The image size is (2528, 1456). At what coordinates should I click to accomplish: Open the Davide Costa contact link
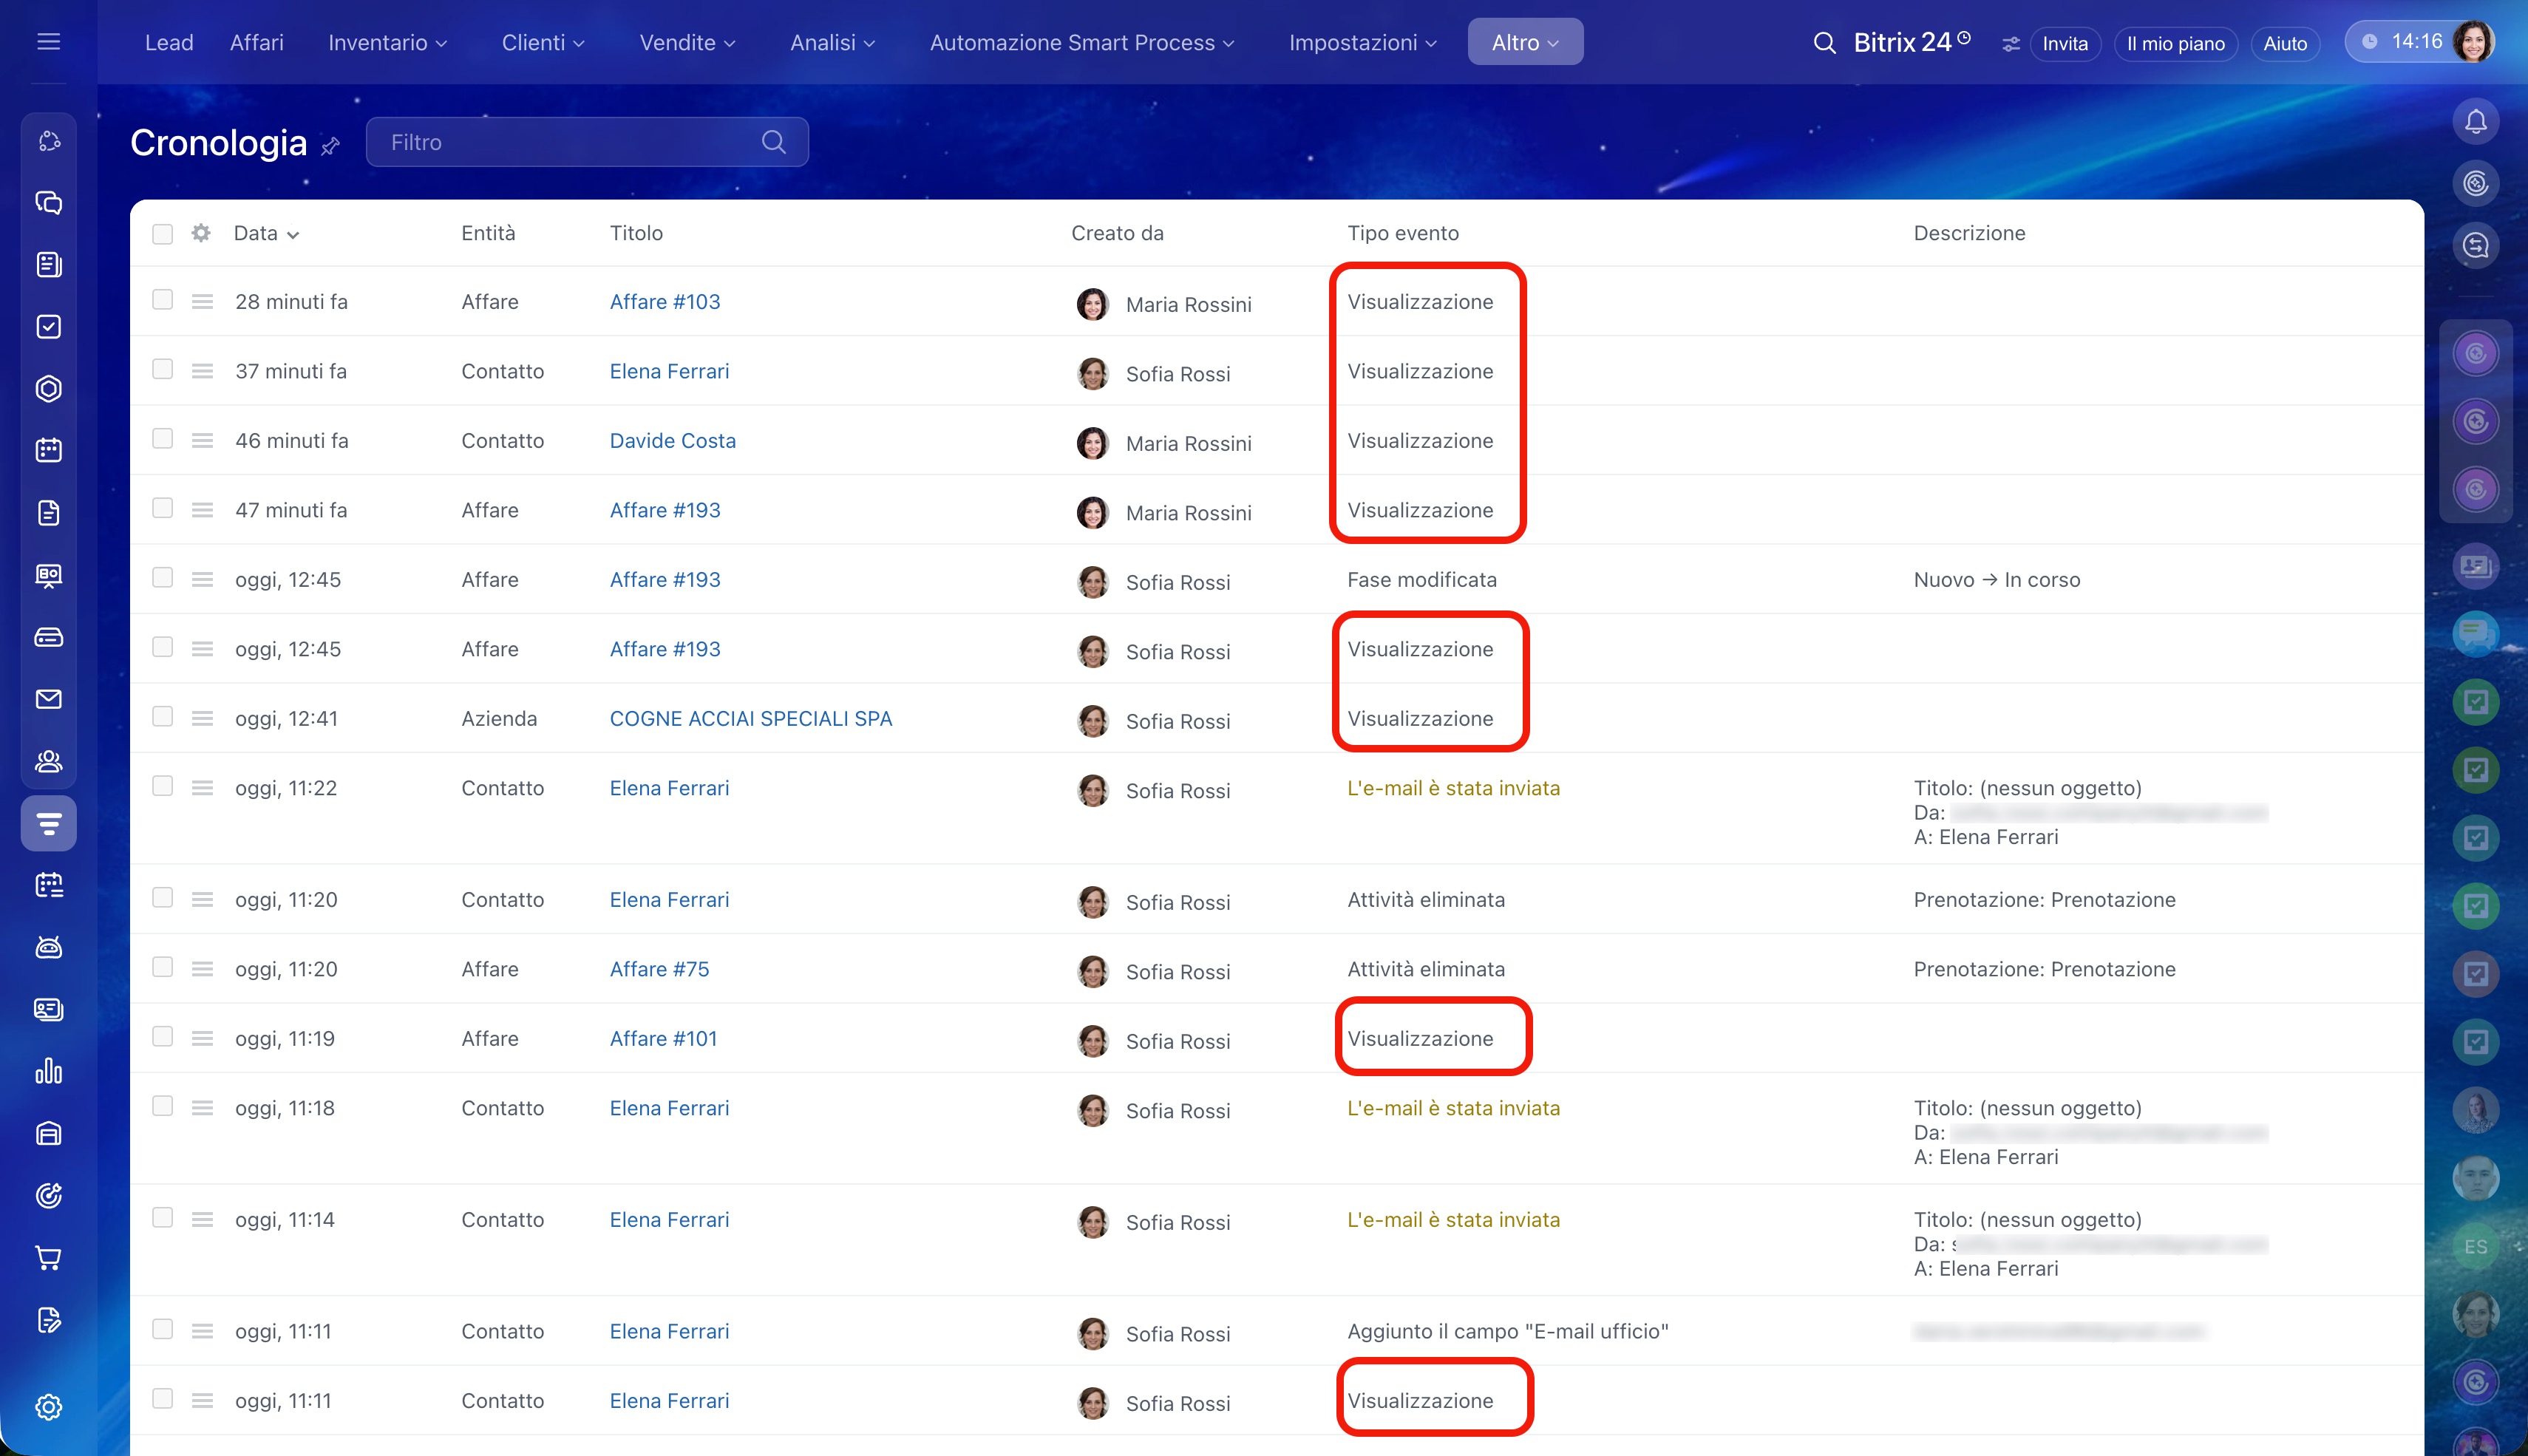[x=672, y=441]
